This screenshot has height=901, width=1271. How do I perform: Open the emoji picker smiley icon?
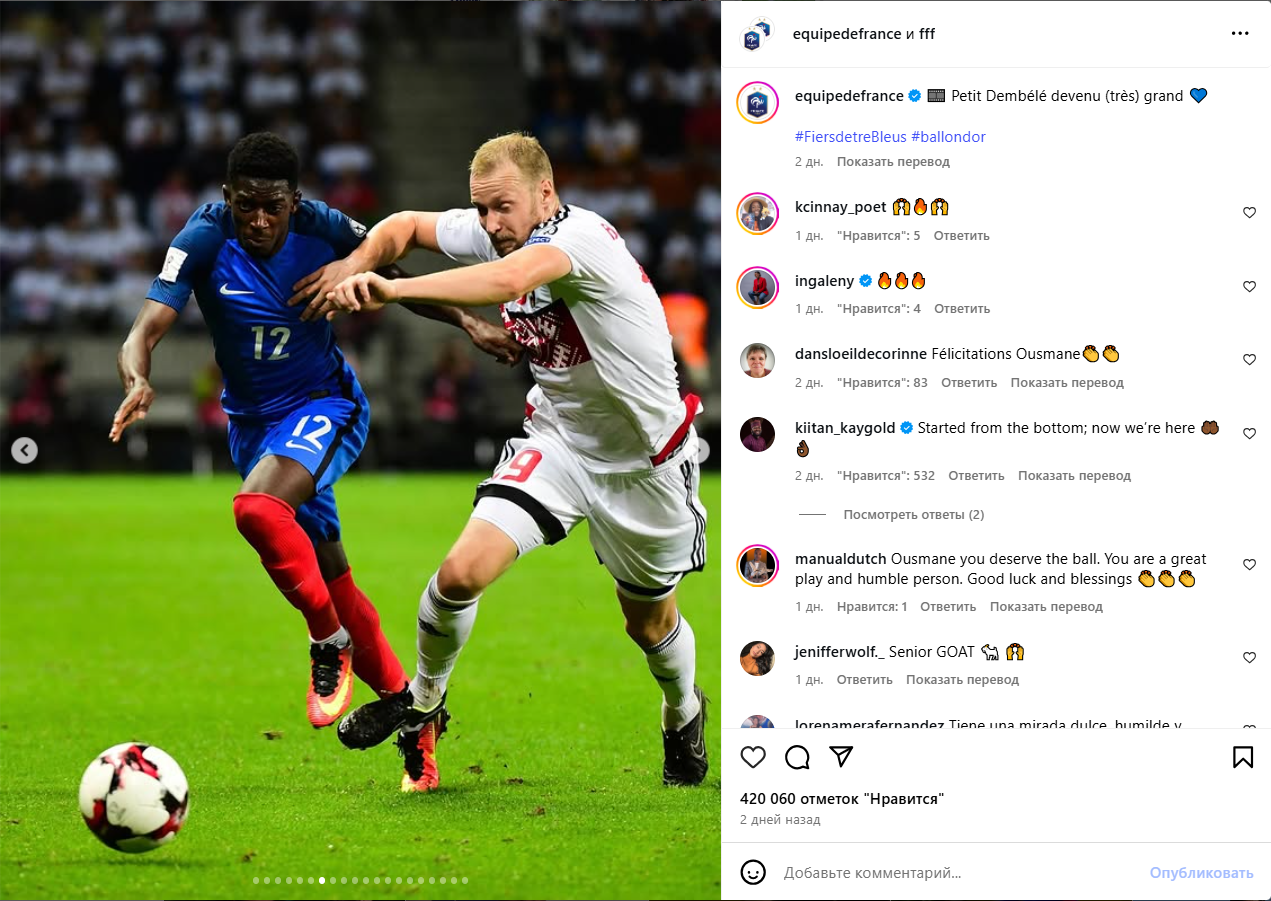coord(753,872)
